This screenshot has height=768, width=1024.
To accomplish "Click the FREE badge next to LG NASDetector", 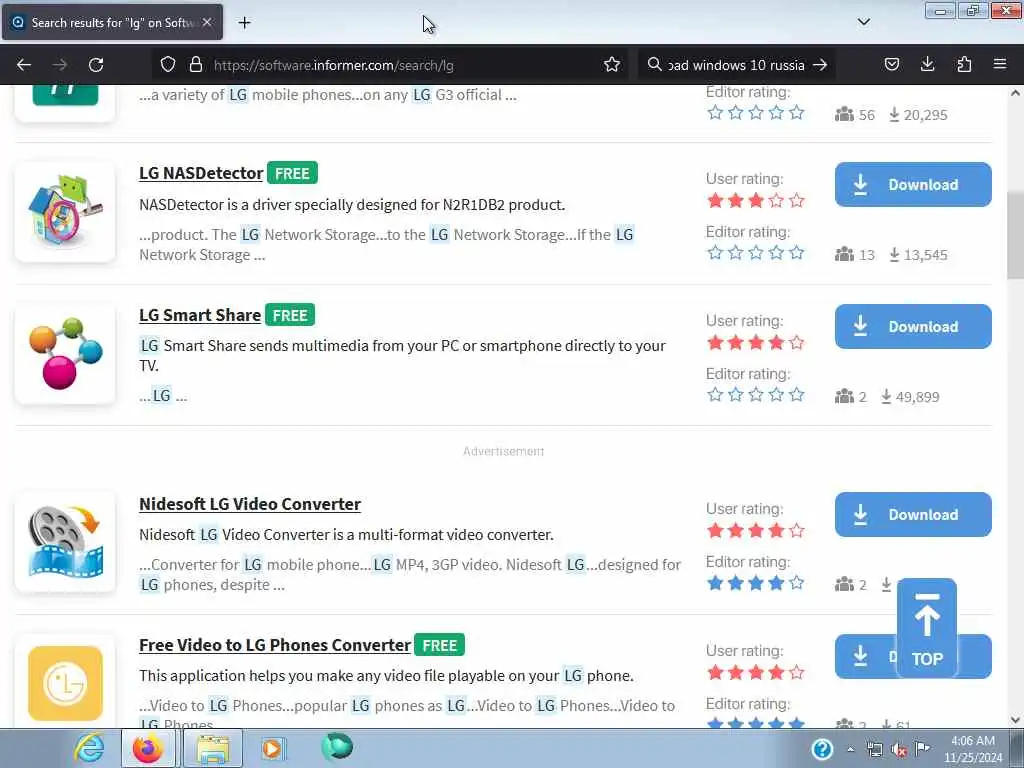I will 292,173.
